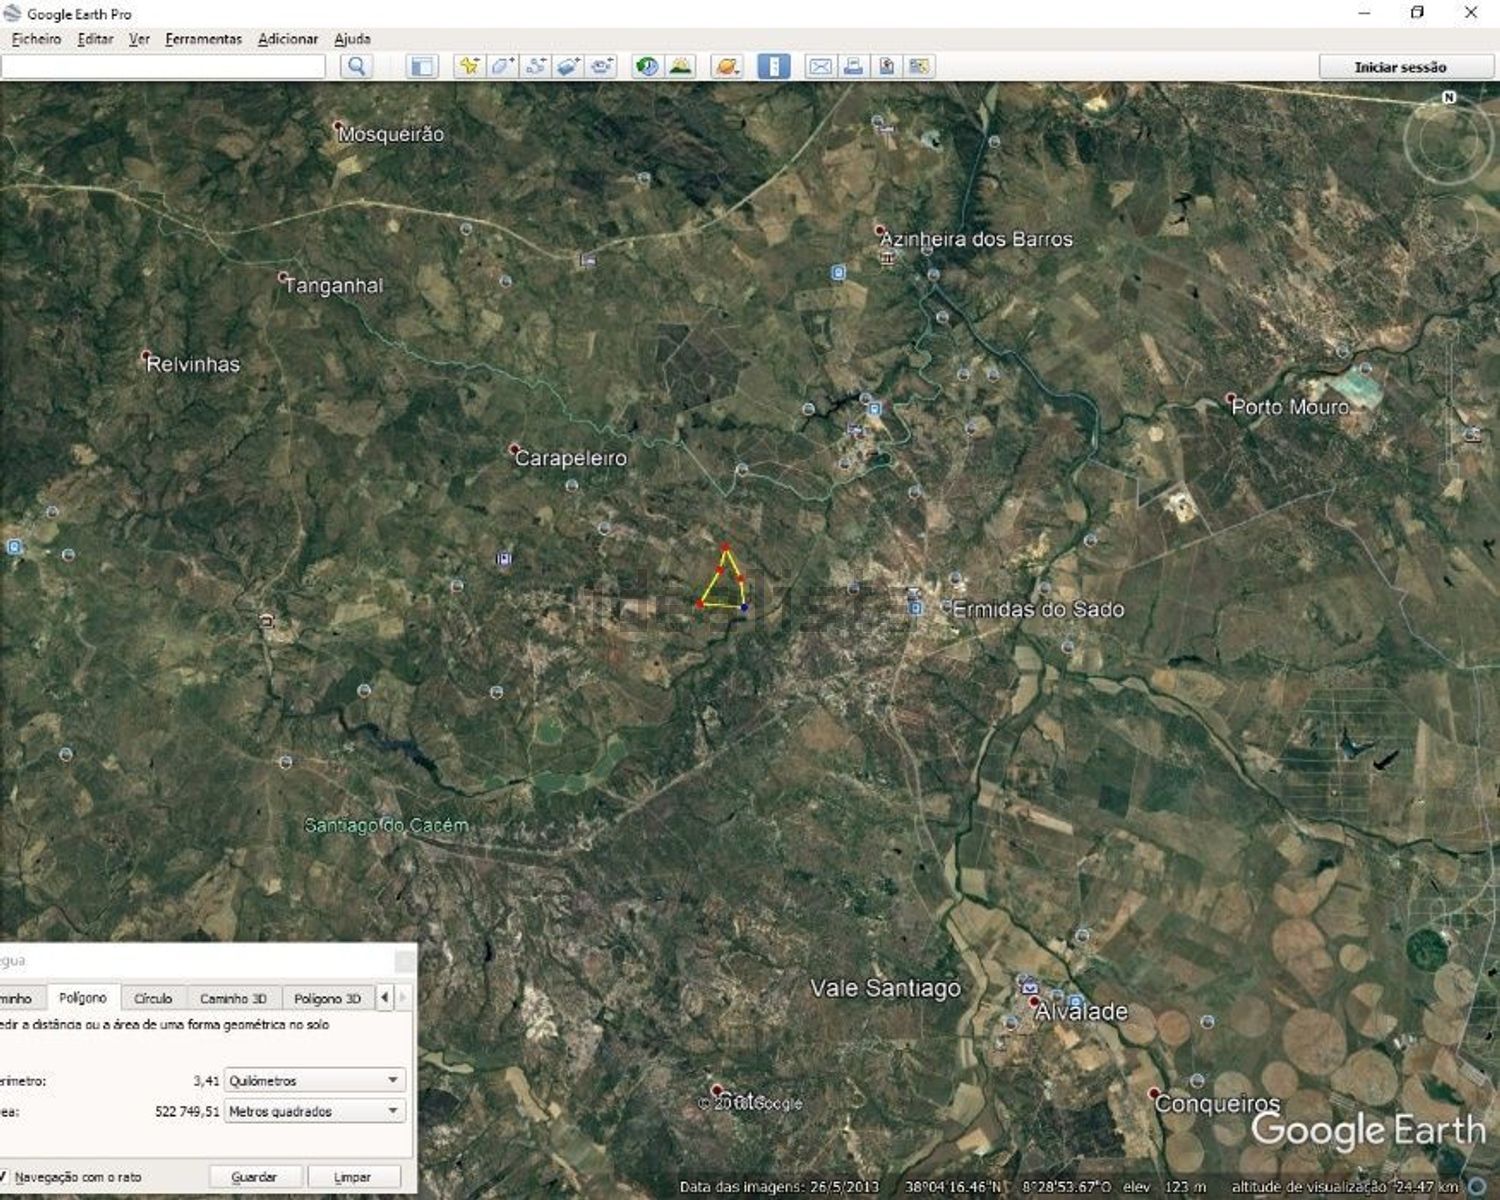Open the planet switcher dropdown icon
1500x1200 pixels.
(x=727, y=67)
